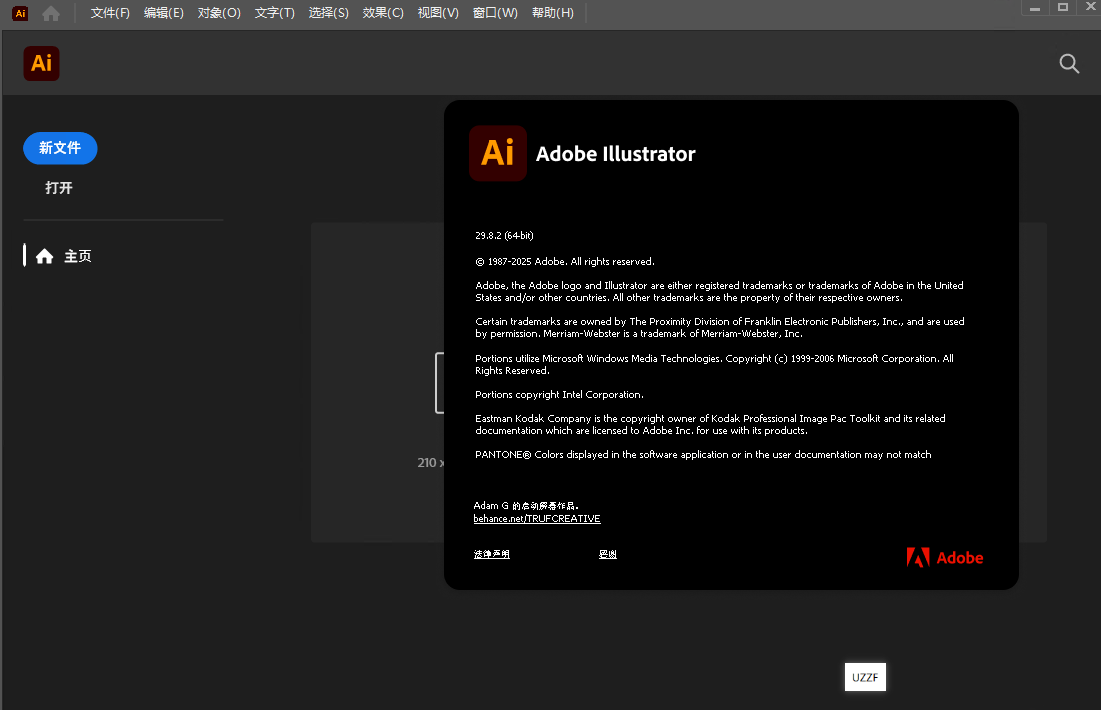Follow the behance.net/TRUFCREATIVE link
Viewport: 1101px width, 710px height.
coord(537,519)
